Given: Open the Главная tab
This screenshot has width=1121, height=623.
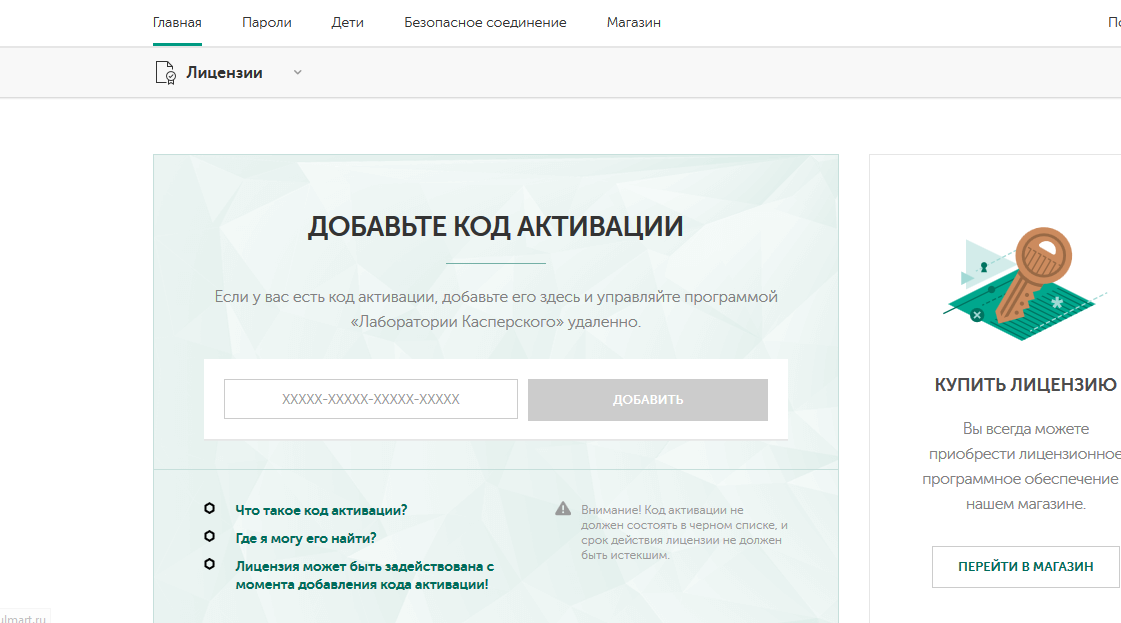Looking at the screenshot, I should (177, 22).
